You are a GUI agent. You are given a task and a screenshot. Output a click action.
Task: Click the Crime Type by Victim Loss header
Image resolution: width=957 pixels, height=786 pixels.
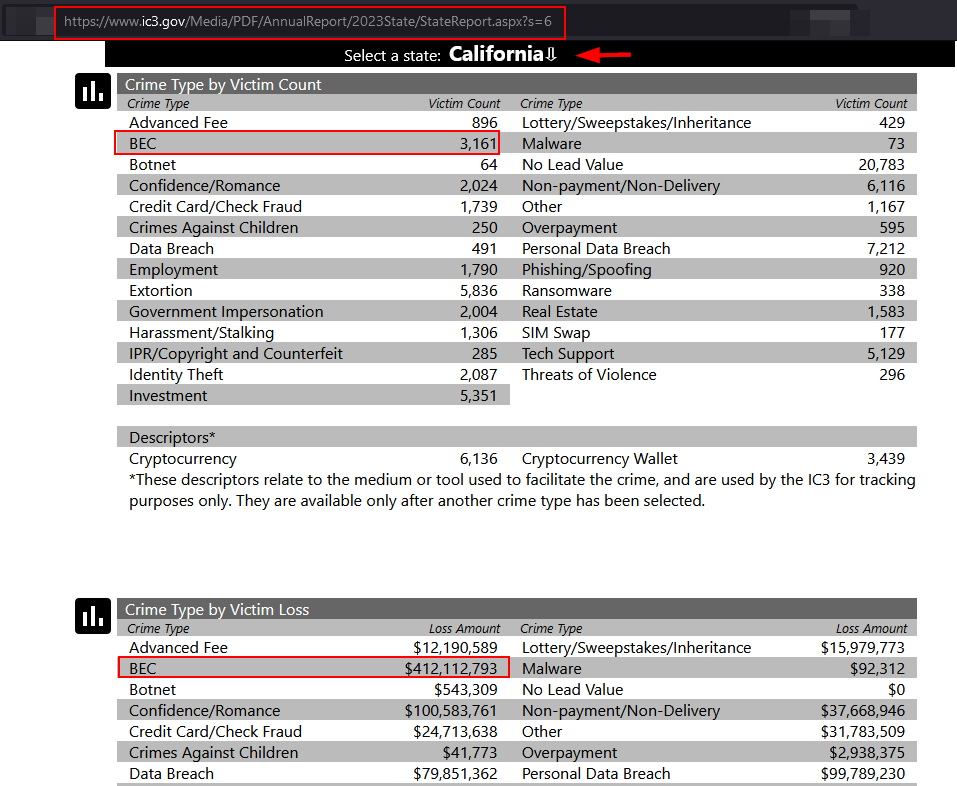(x=217, y=610)
